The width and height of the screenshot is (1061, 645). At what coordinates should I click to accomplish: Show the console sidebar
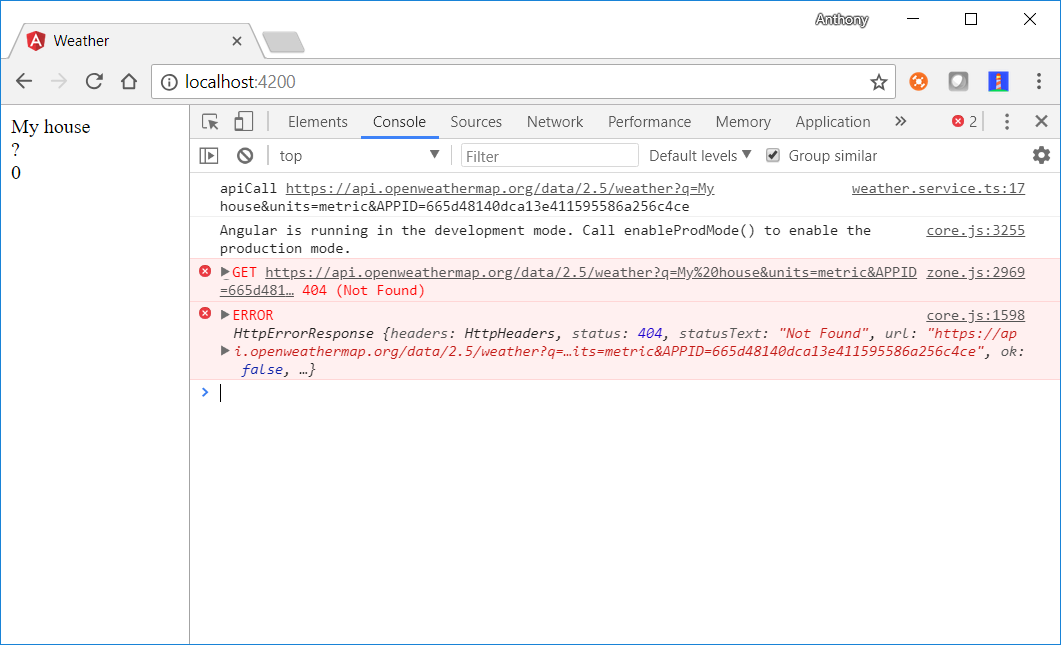[x=209, y=156]
